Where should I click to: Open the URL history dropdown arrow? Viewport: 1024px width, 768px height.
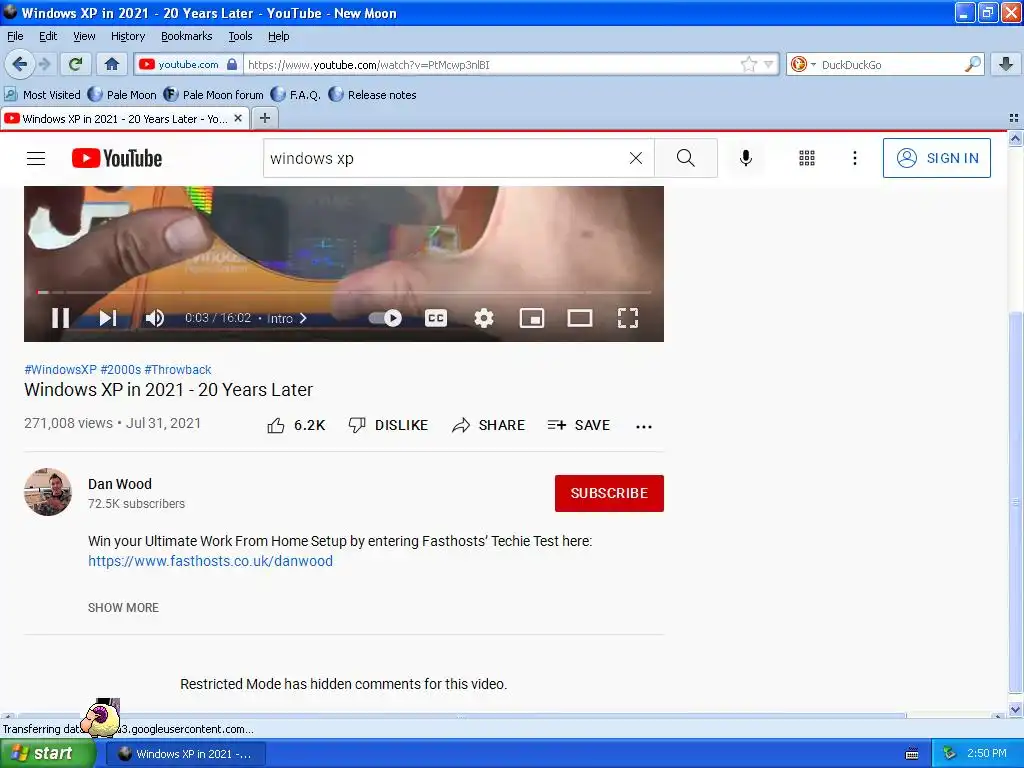click(769, 64)
